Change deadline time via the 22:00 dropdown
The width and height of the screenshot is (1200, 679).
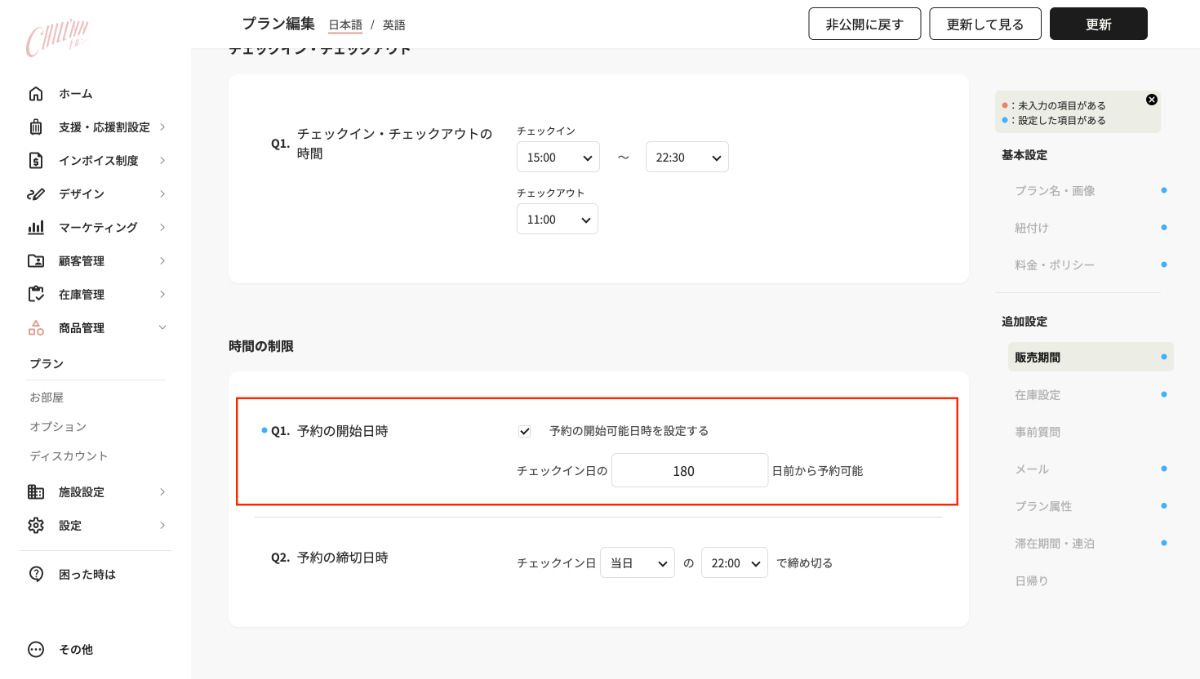coord(734,562)
